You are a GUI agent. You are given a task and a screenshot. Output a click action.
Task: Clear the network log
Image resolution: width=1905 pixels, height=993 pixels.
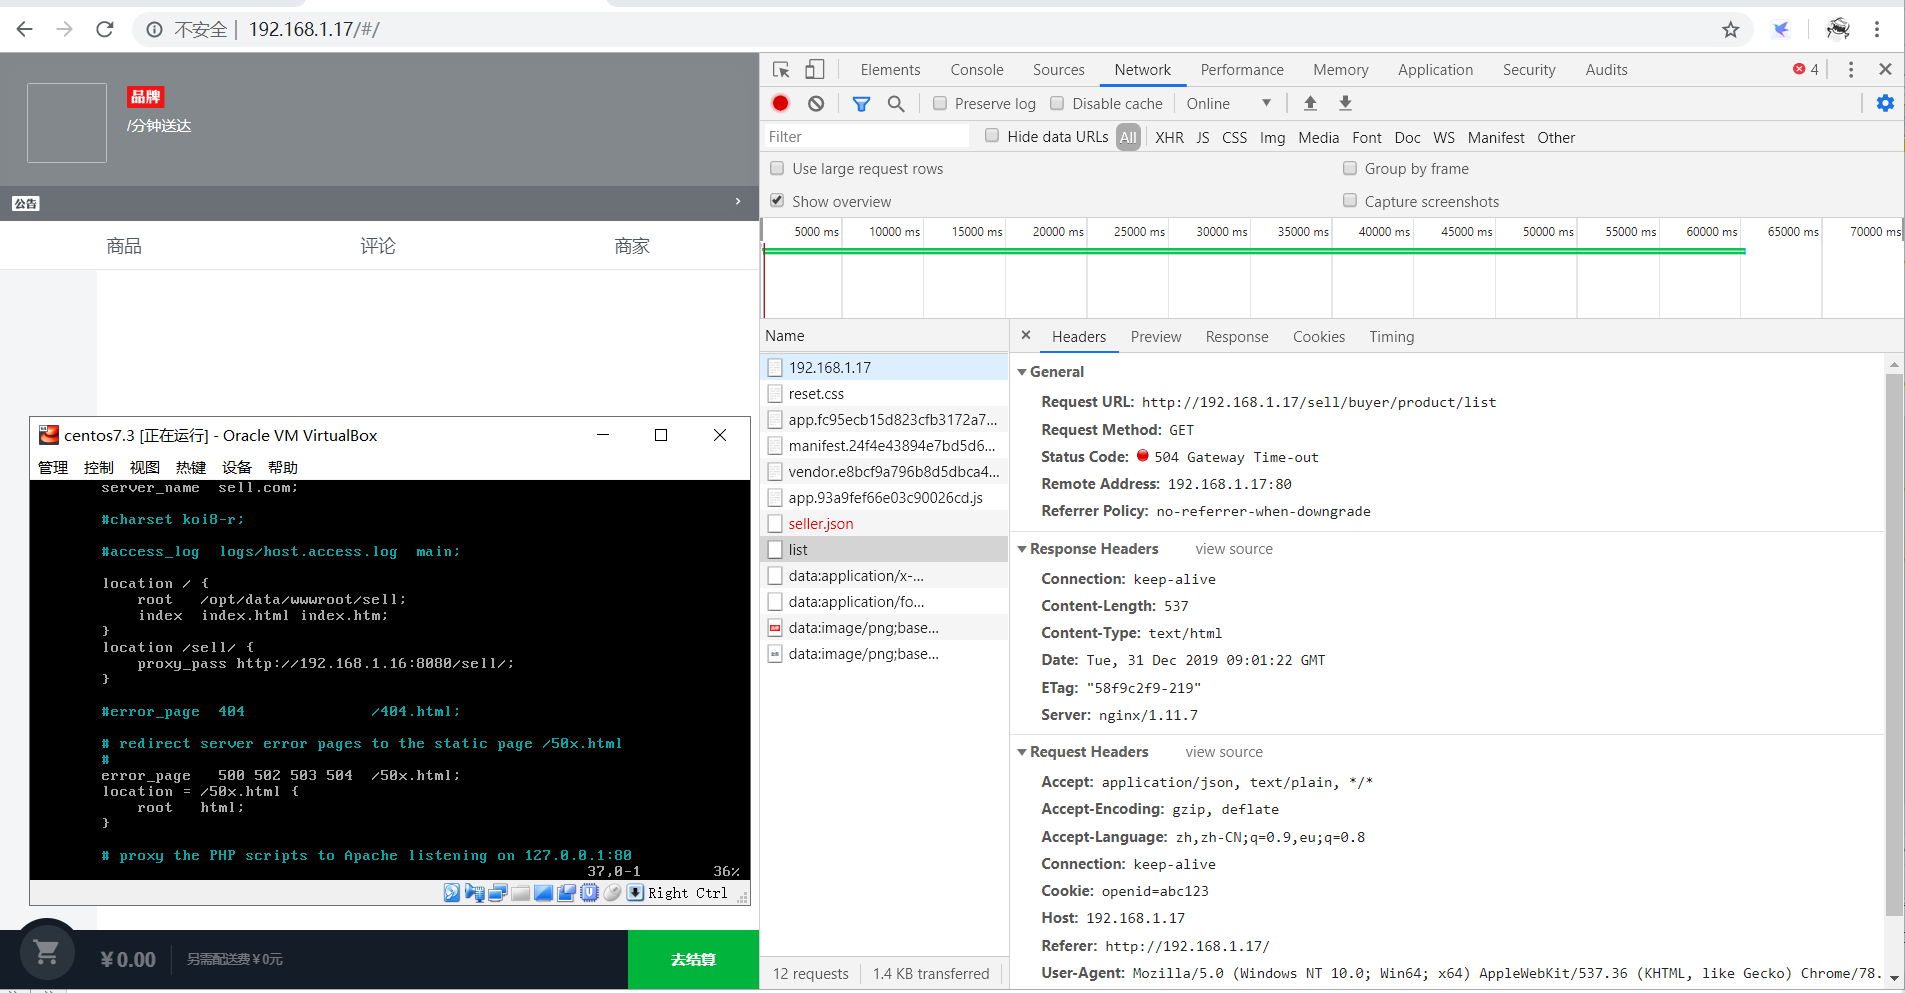pyautogui.click(x=816, y=103)
